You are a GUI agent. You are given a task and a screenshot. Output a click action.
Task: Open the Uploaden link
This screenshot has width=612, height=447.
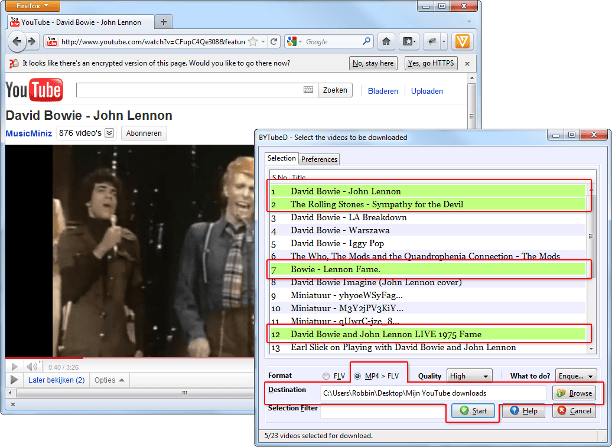[x=427, y=91]
